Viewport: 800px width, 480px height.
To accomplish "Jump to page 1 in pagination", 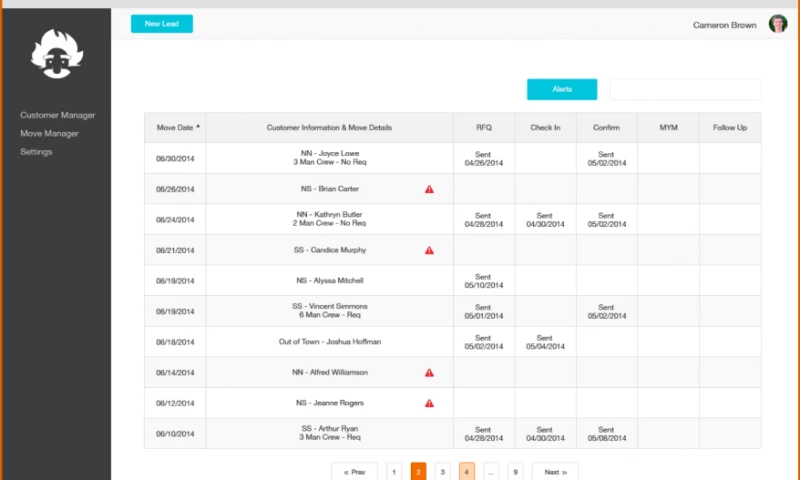I will point(394,471).
